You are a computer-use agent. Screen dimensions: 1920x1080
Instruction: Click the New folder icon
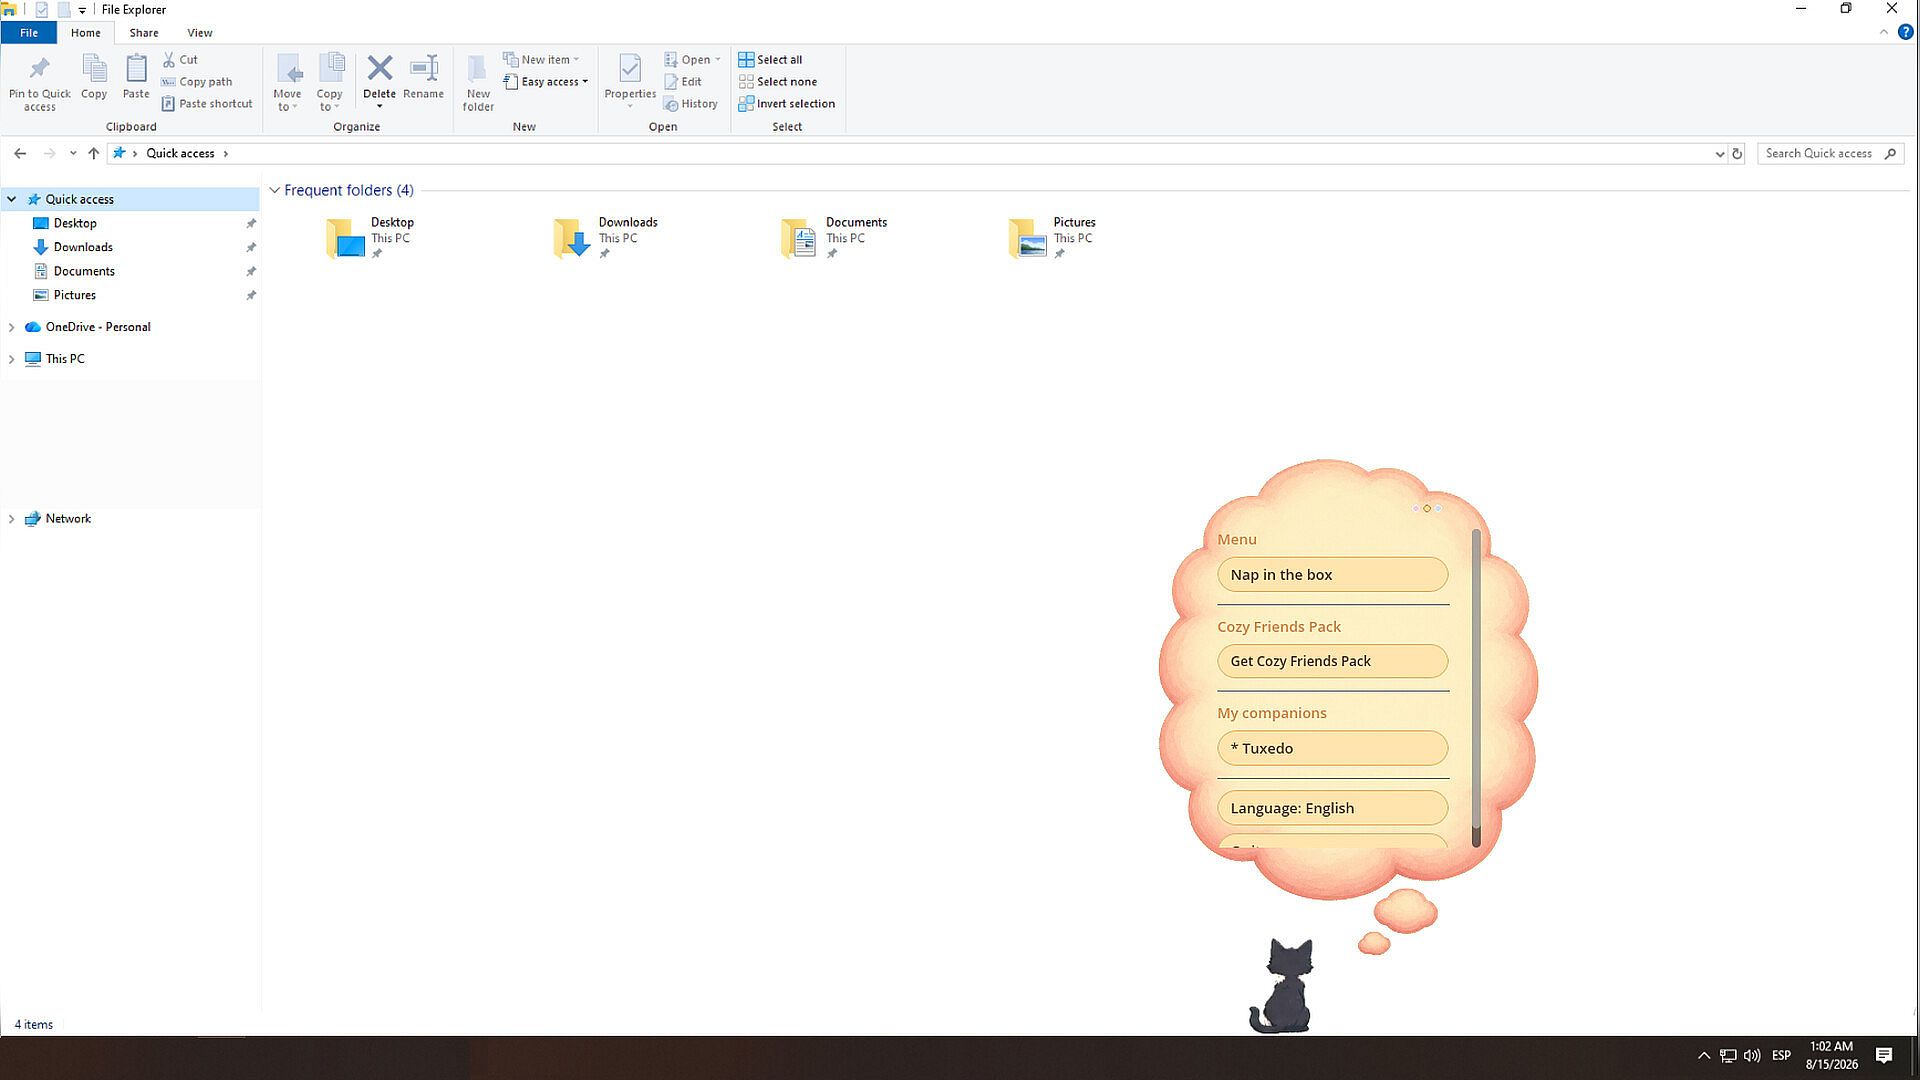[x=478, y=69]
